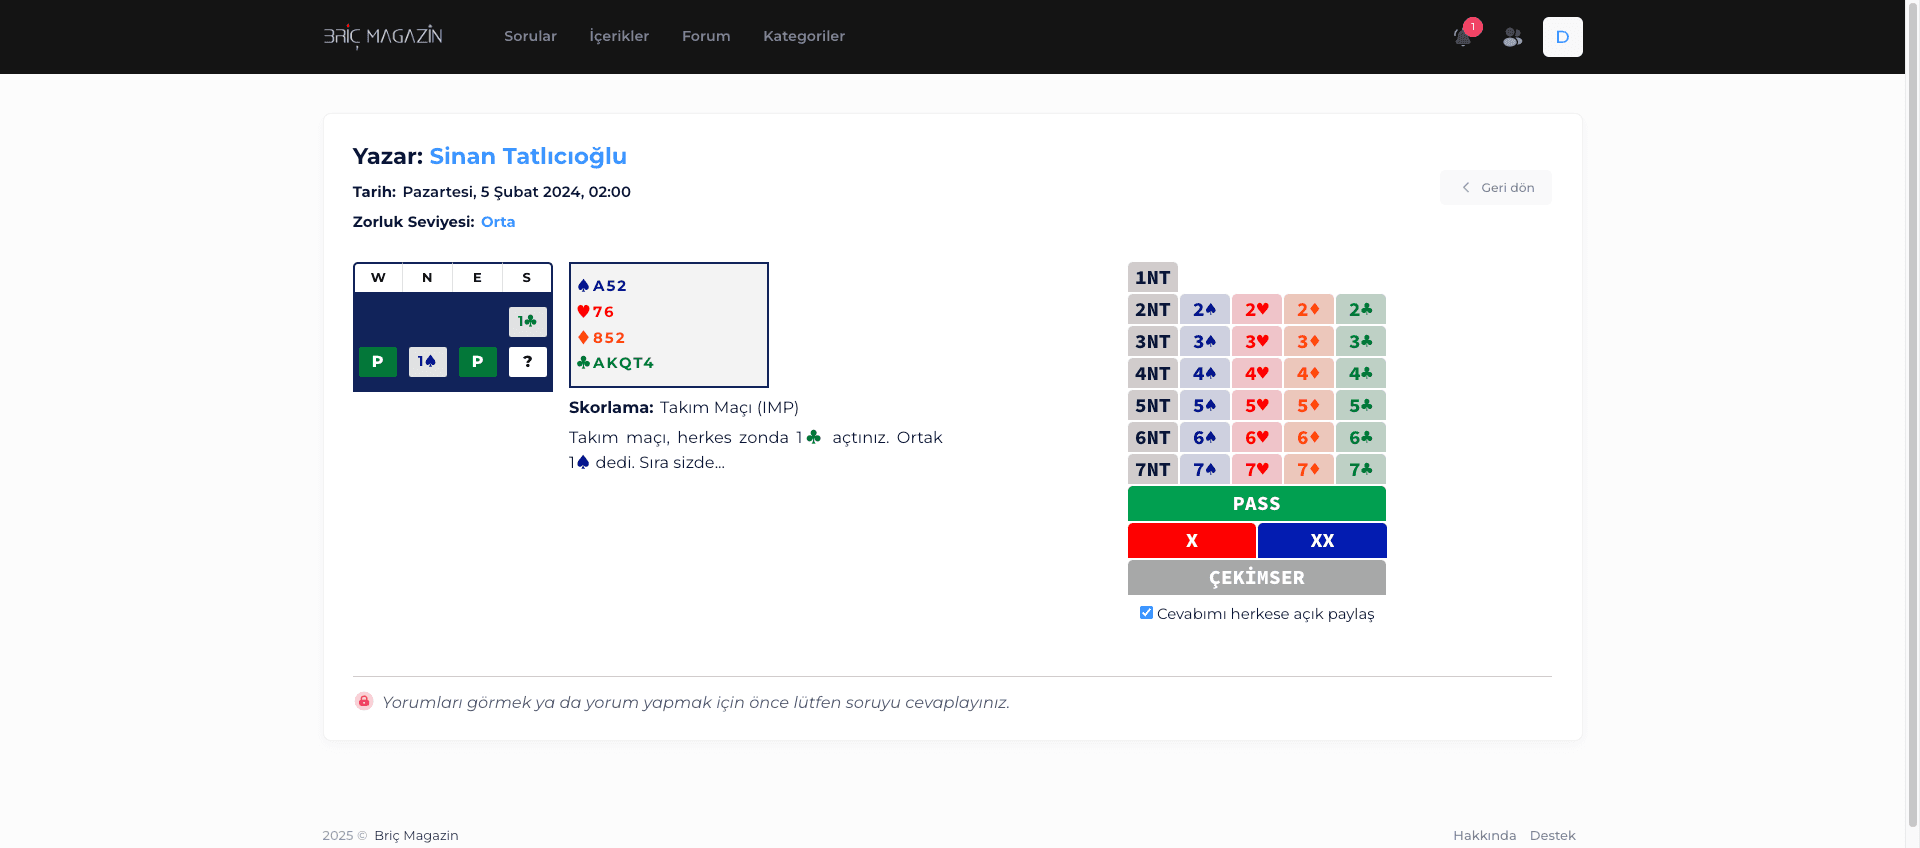This screenshot has height=848, width=1920.
Task: Click West's P pass cell
Action: (377, 361)
